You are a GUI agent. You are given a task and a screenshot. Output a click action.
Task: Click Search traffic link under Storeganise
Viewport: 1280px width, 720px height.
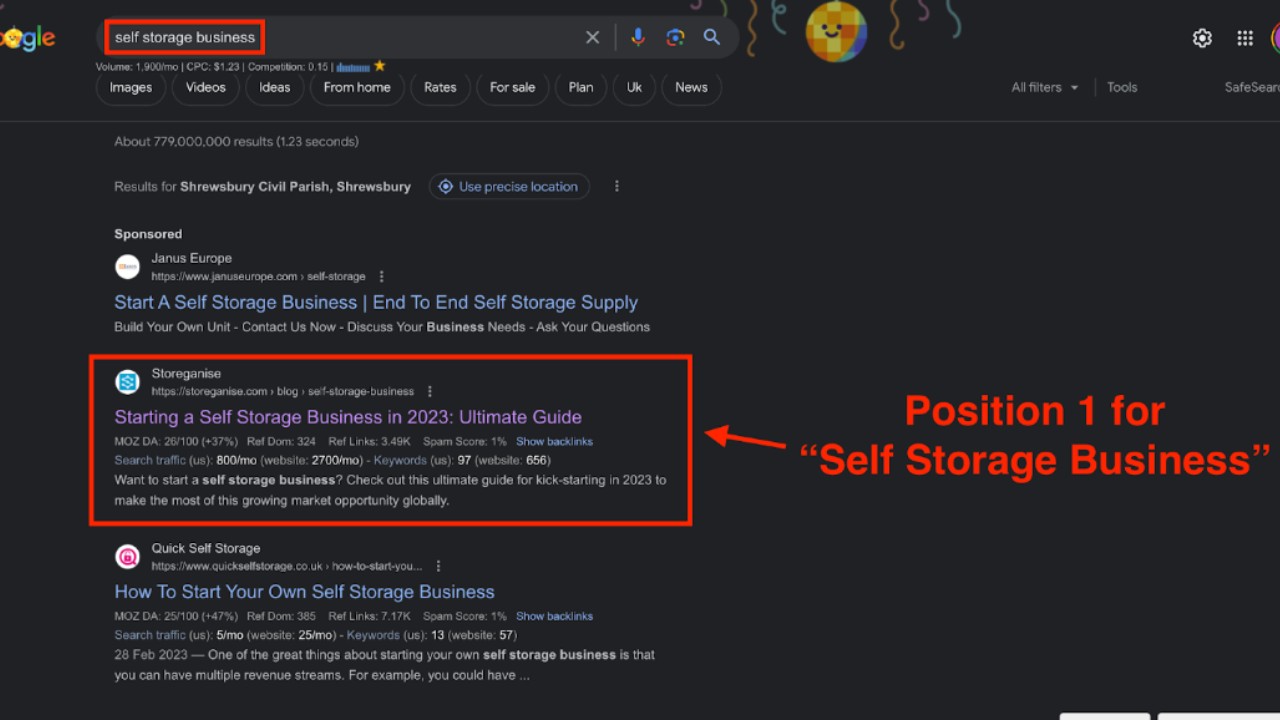[x=150, y=460]
